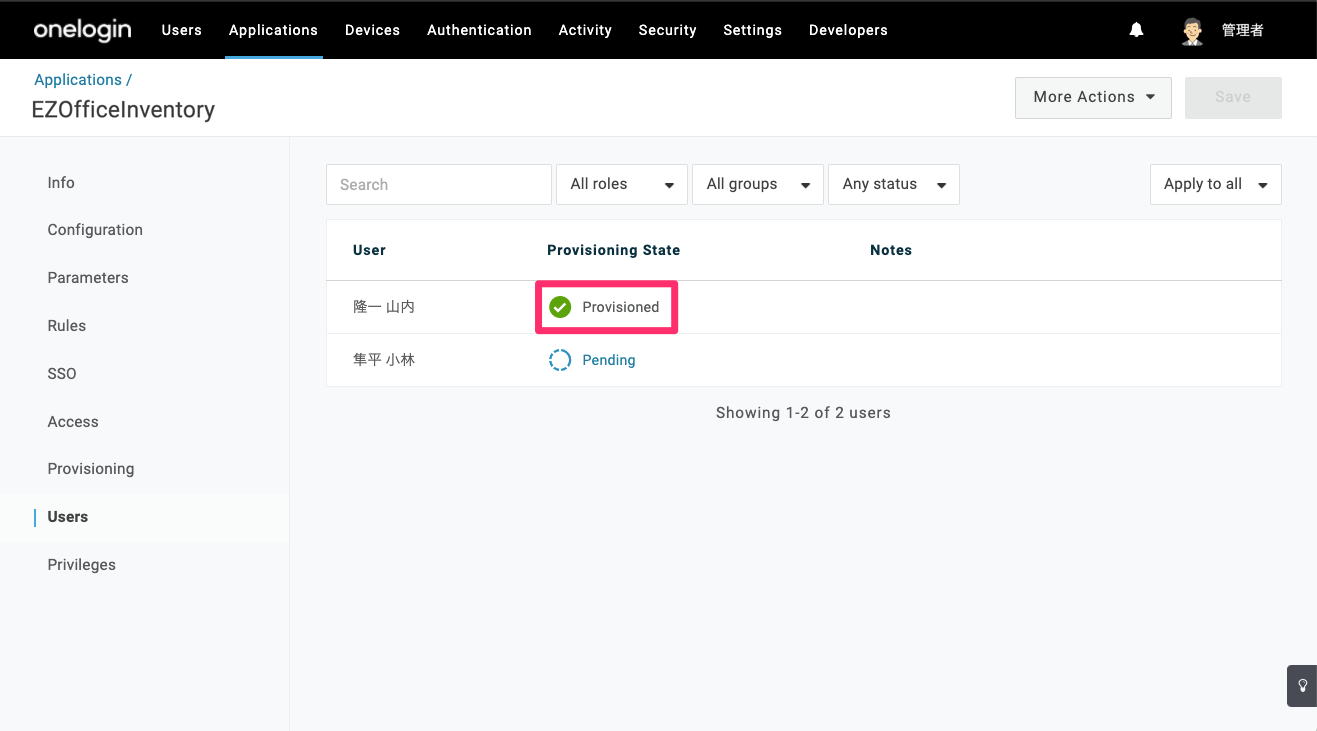Select the Rules sidebar tab
Image resolution: width=1317 pixels, height=731 pixels.
click(67, 326)
